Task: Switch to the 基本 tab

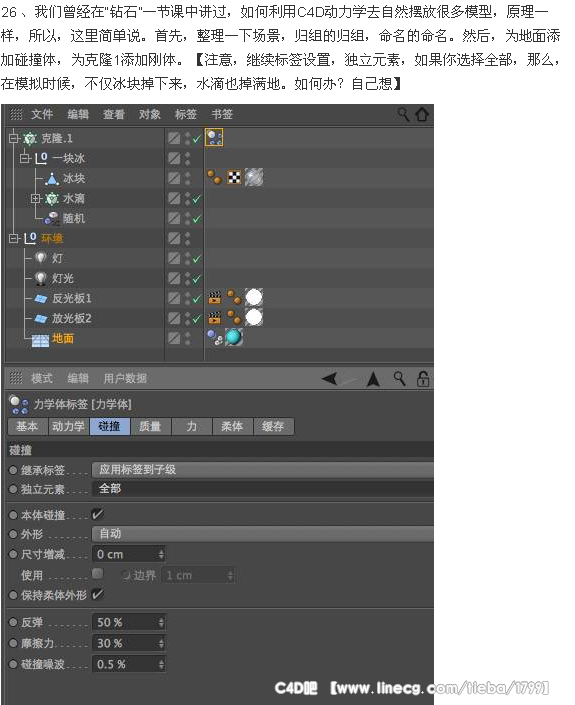Action: [27, 426]
